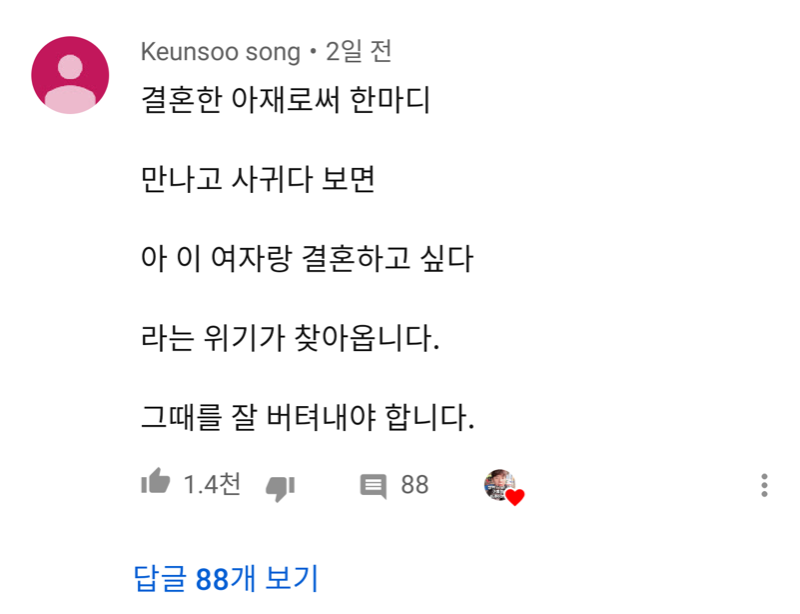800x614 pixels.
Task: Like the comment with thumbs-up icon
Action: click(x=155, y=484)
